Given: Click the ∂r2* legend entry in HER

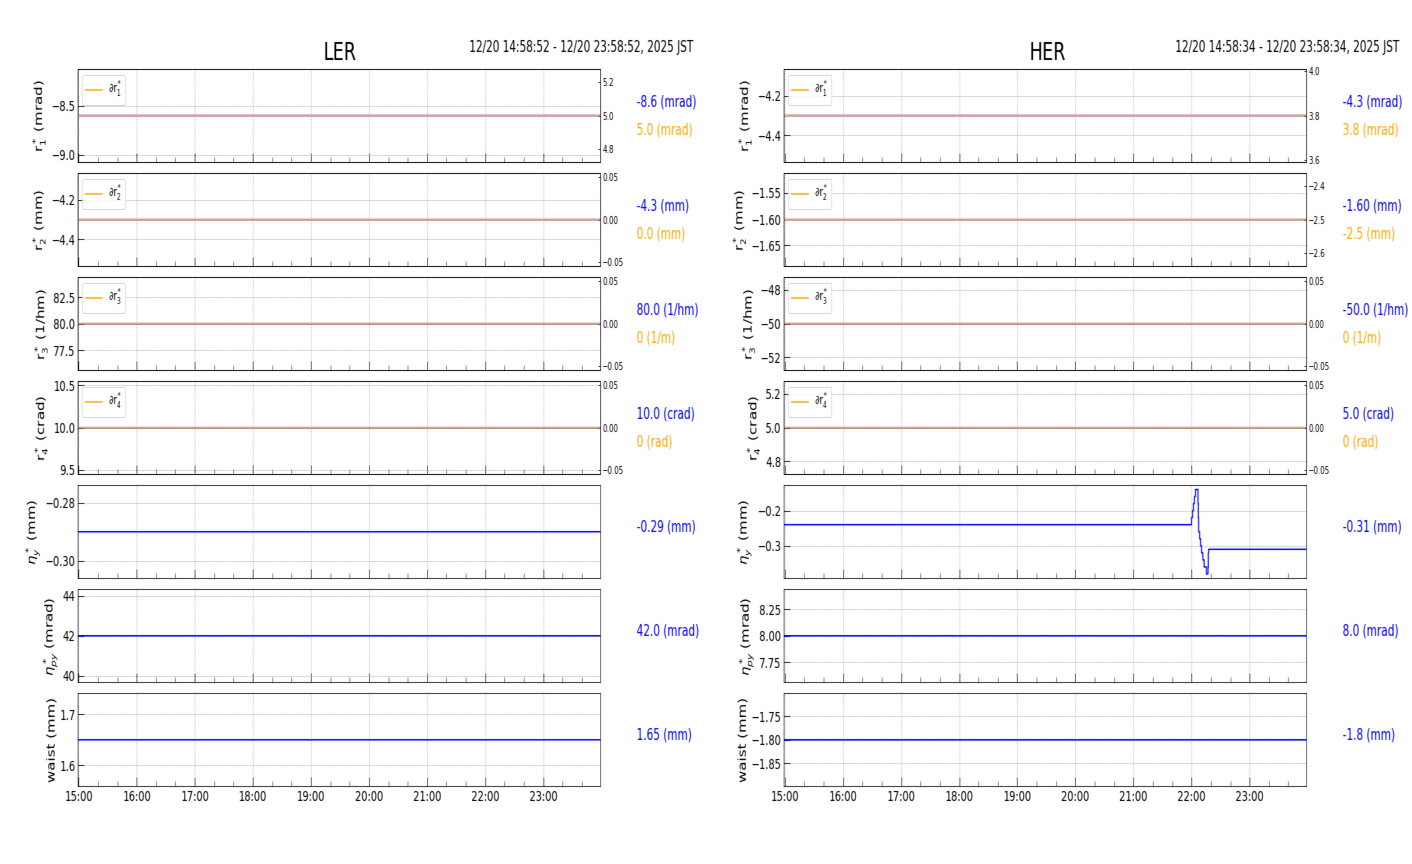Looking at the screenshot, I should click(x=810, y=194).
